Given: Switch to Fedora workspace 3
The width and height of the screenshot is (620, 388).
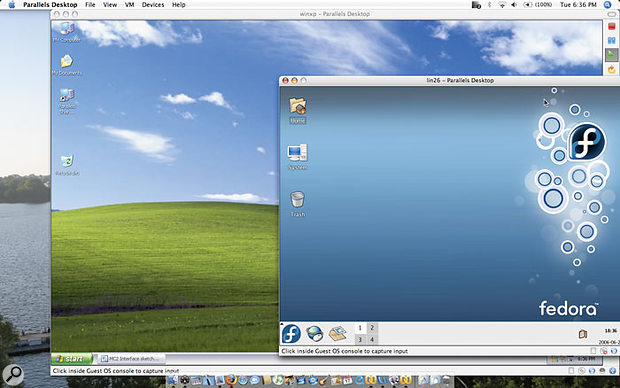Looking at the screenshot, I should pyautogui.click(x=360, y=339).
